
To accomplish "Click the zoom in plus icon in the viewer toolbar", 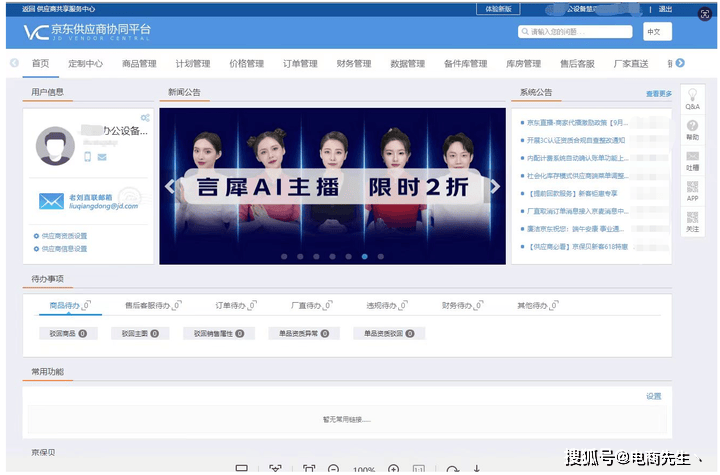I will [x=394, y=469].
